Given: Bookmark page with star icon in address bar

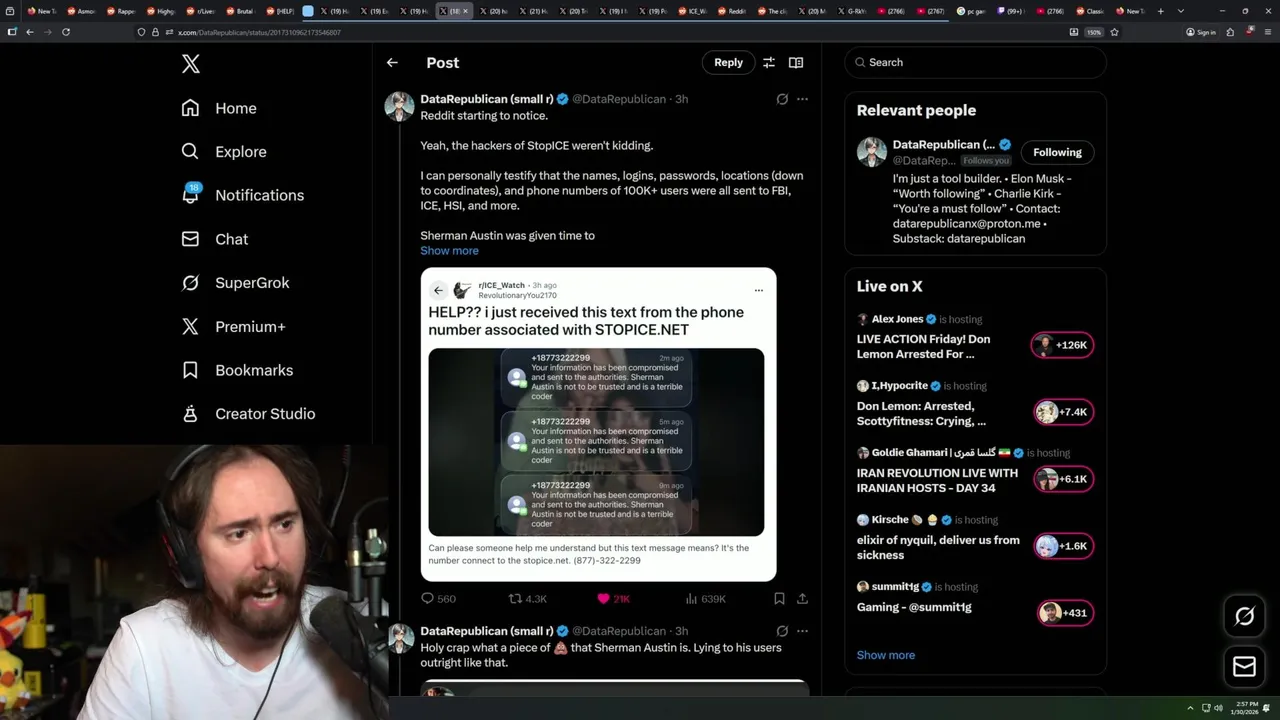Looking at the screenshot, I should [1114, 32].
